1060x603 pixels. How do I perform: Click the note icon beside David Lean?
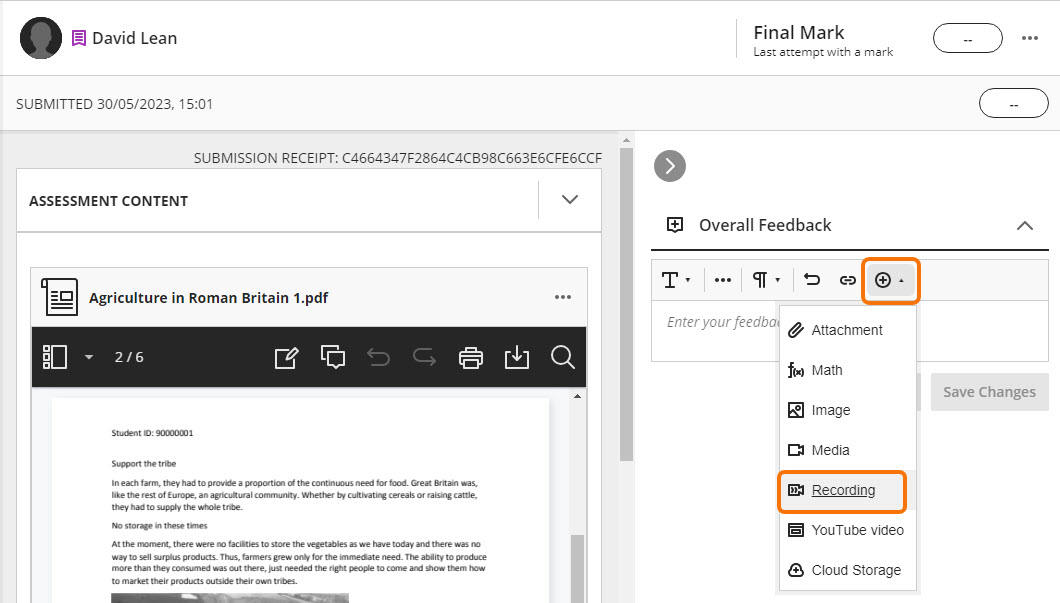point(79,37)
